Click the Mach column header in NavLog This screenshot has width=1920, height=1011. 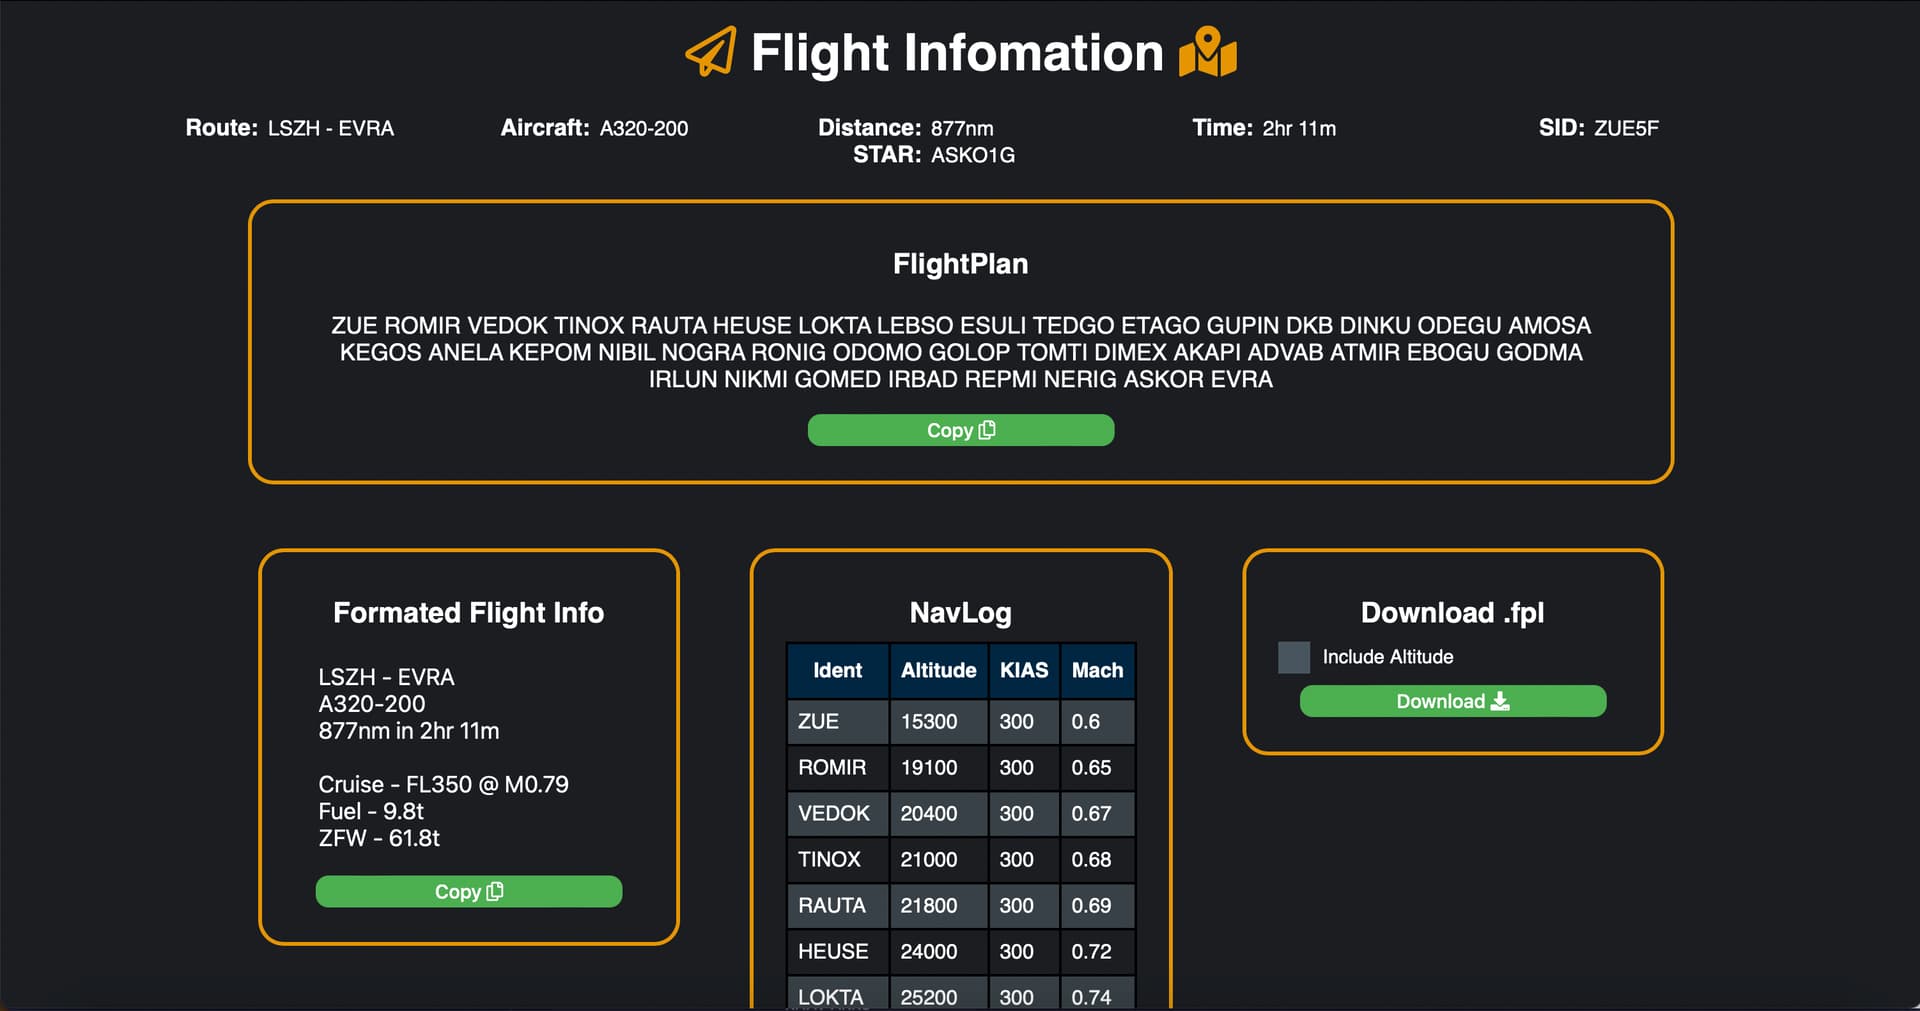[1098, 670]
